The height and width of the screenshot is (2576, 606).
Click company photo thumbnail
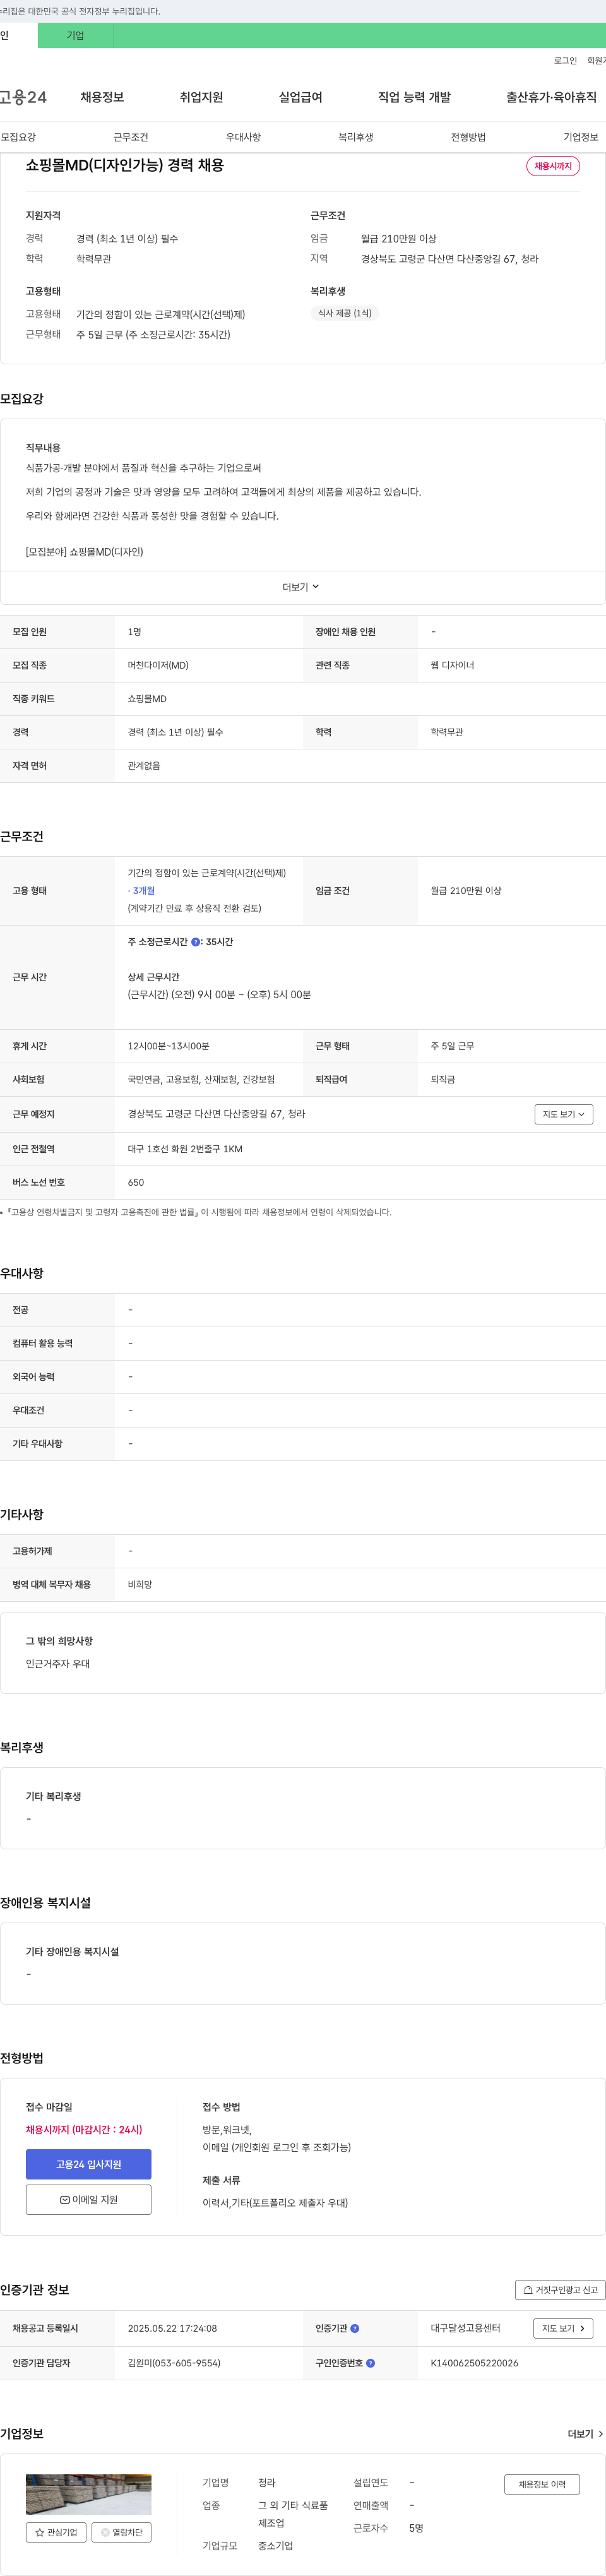click(x=89, y=2494)
